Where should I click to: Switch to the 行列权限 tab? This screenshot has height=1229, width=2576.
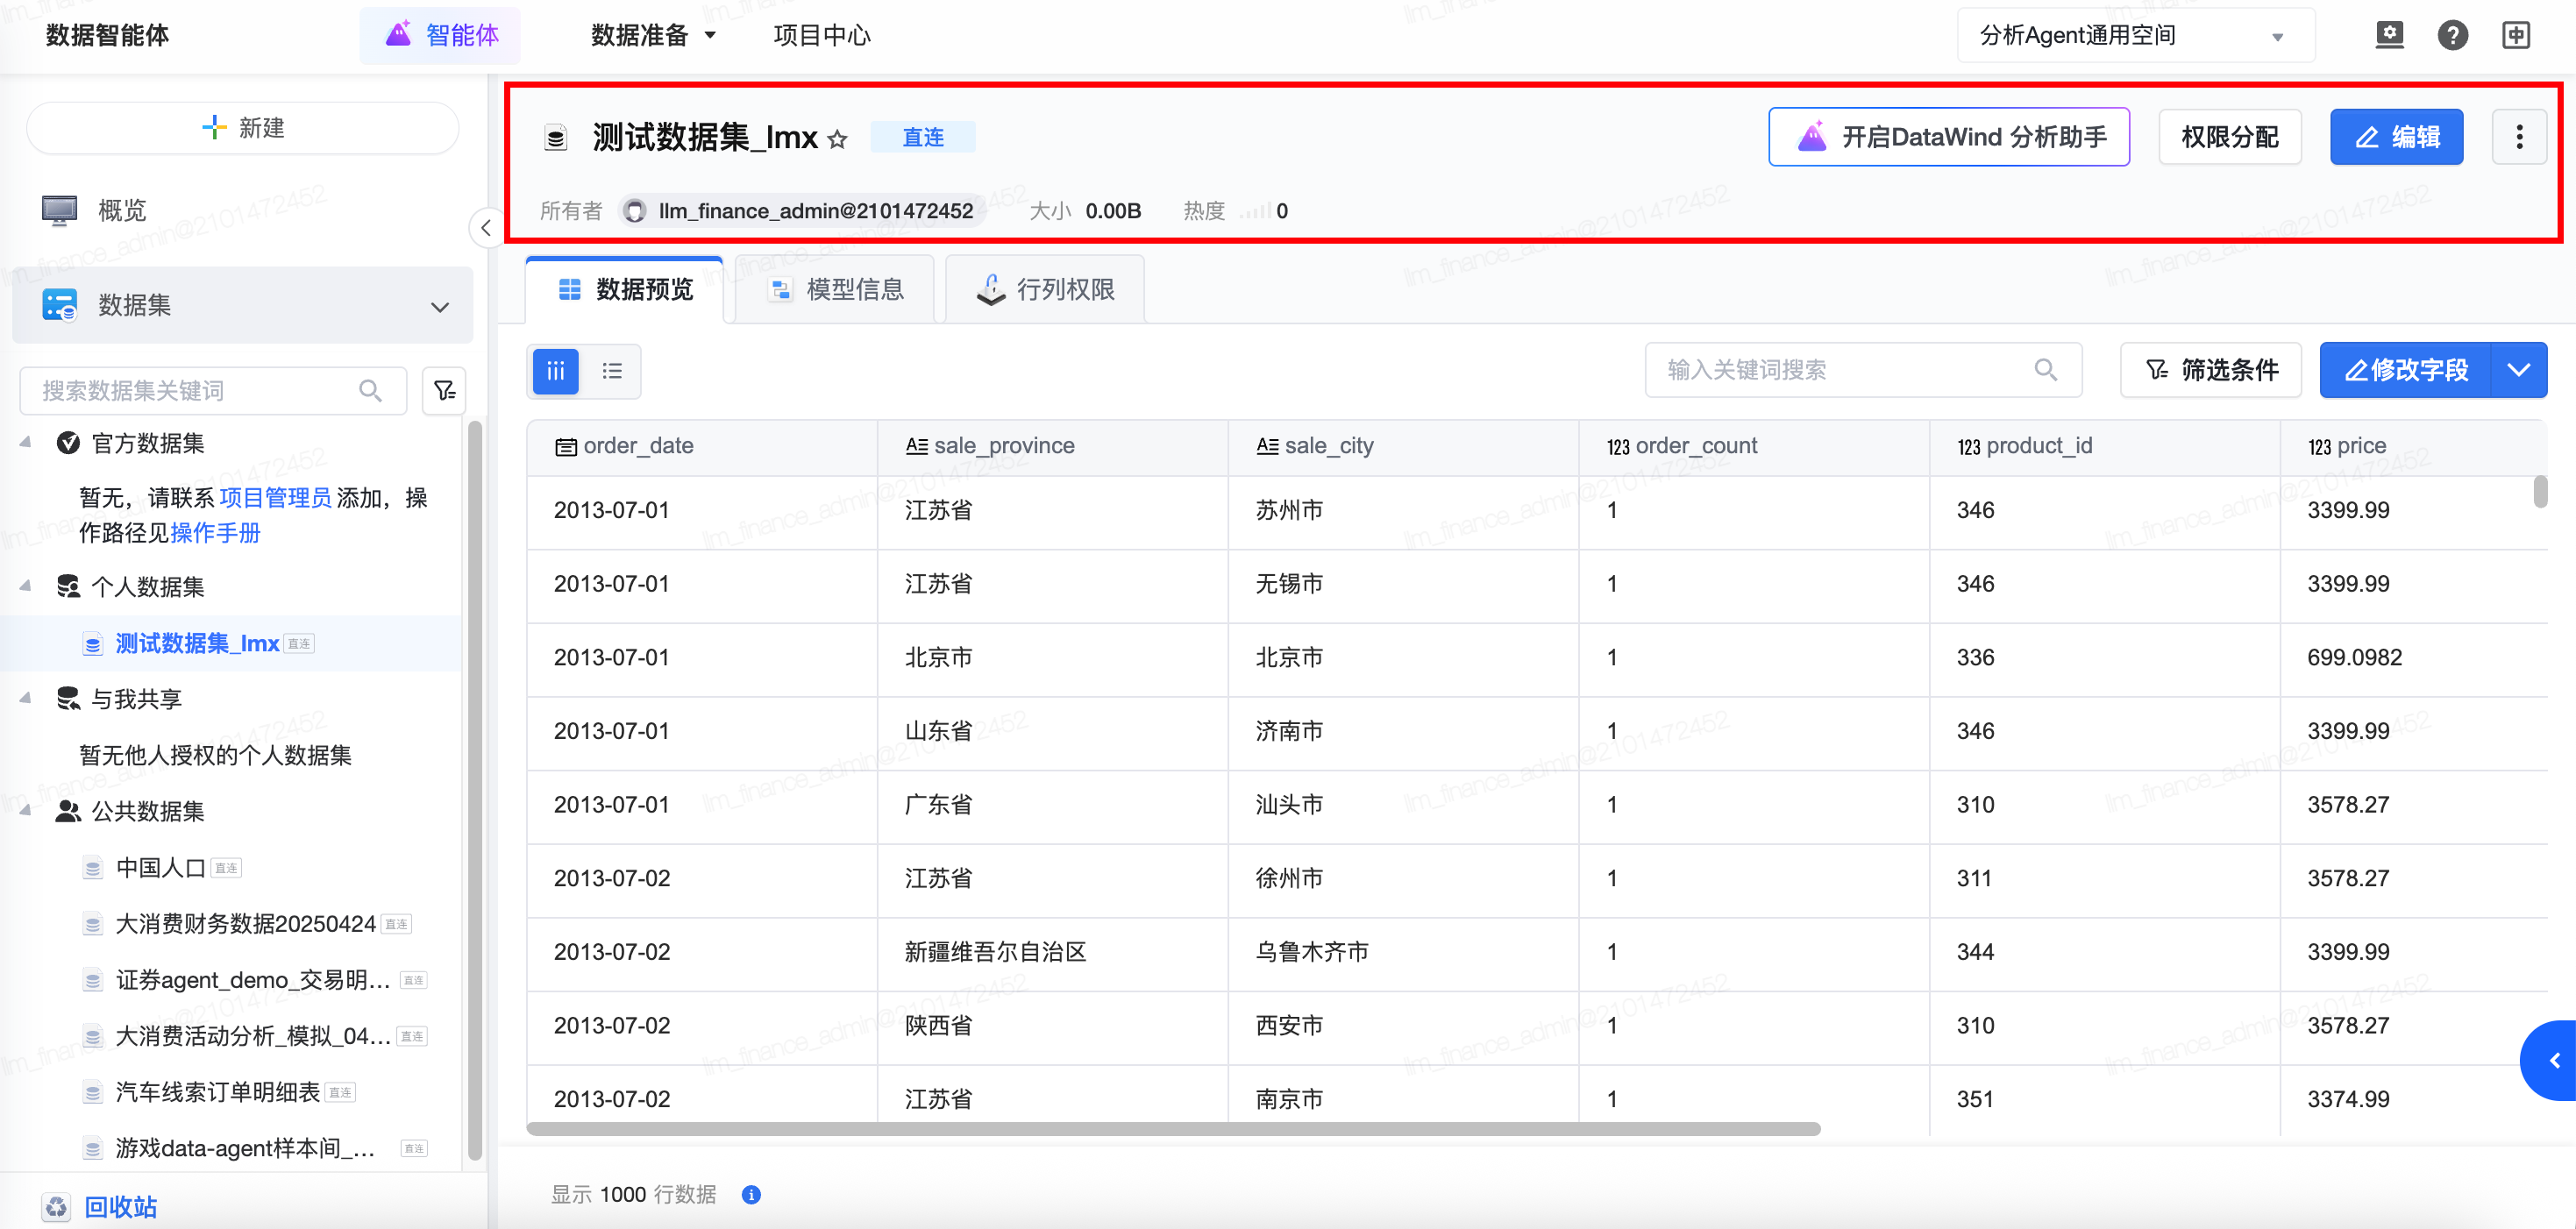1045,289
